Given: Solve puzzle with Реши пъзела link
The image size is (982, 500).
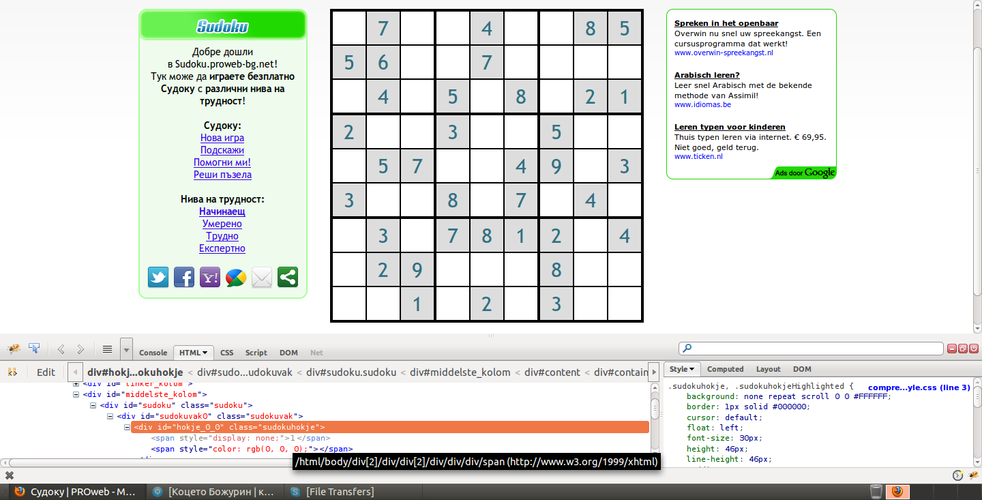Looking at the screenshot, I should pyautogui.click(x=222, y=175).
